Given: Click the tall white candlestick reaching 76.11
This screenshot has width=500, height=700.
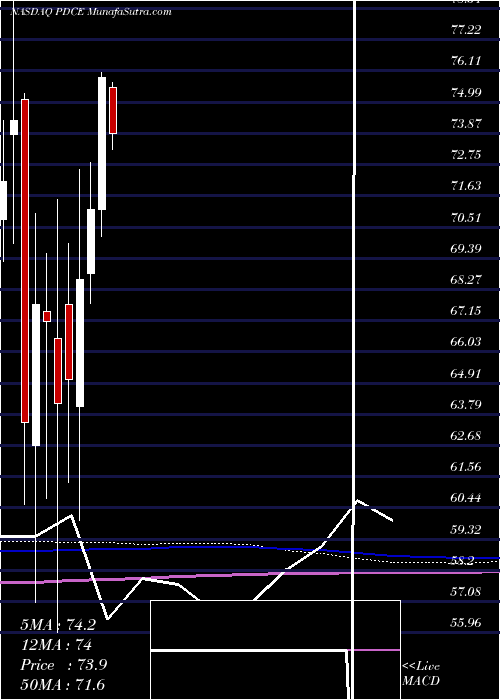Looking at the screenshot, I should coord(102,143).
